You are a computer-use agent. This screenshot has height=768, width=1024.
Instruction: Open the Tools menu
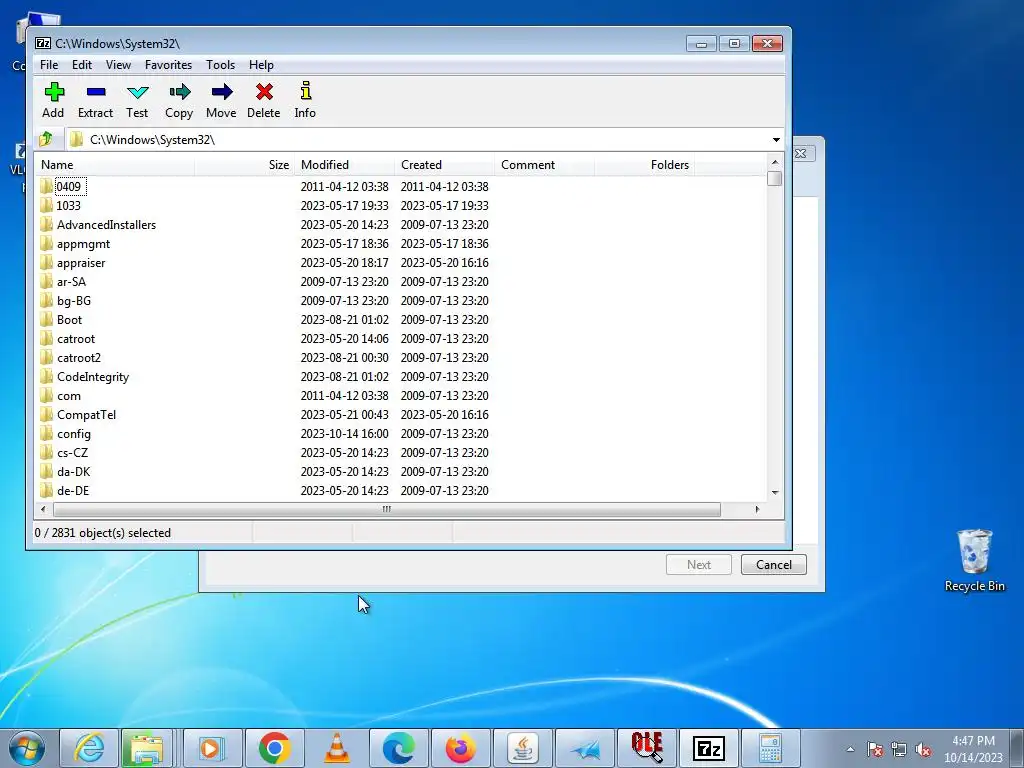coord(220,65)
